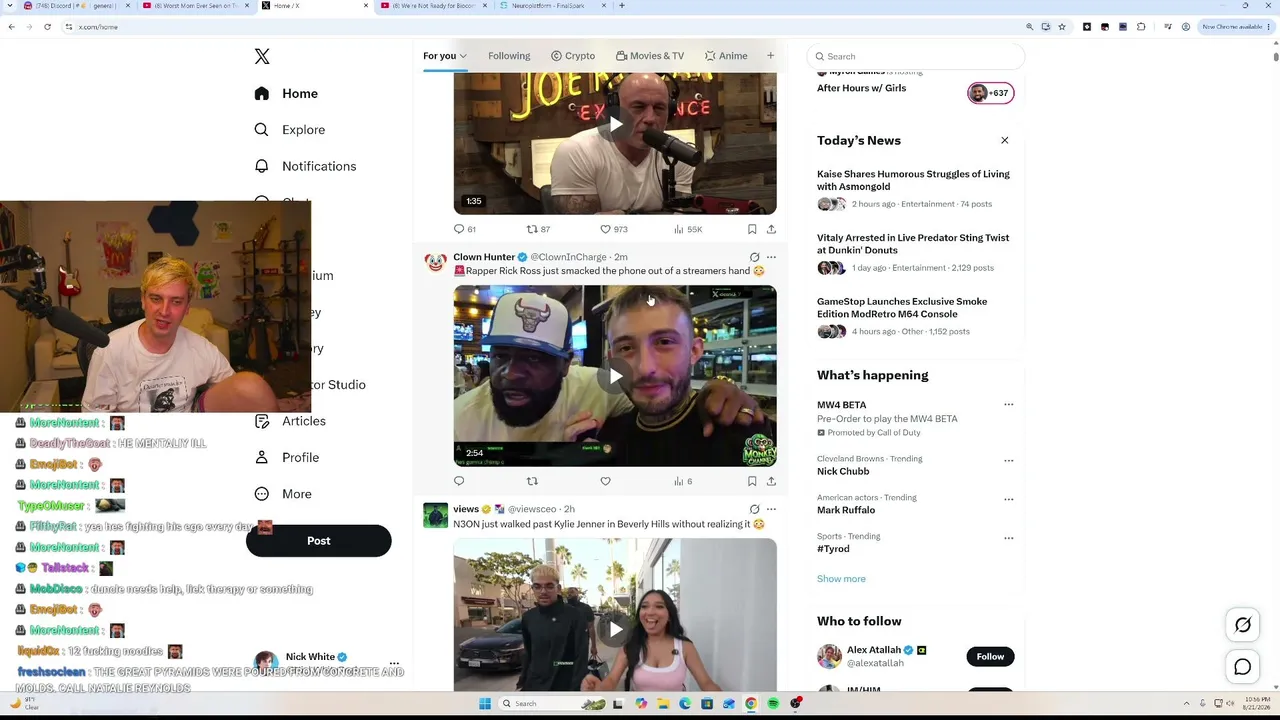This screenshot has width=1280, height=720.
Task: Like Clown Hunter's Rick Ross post
Action: (605, 481)
